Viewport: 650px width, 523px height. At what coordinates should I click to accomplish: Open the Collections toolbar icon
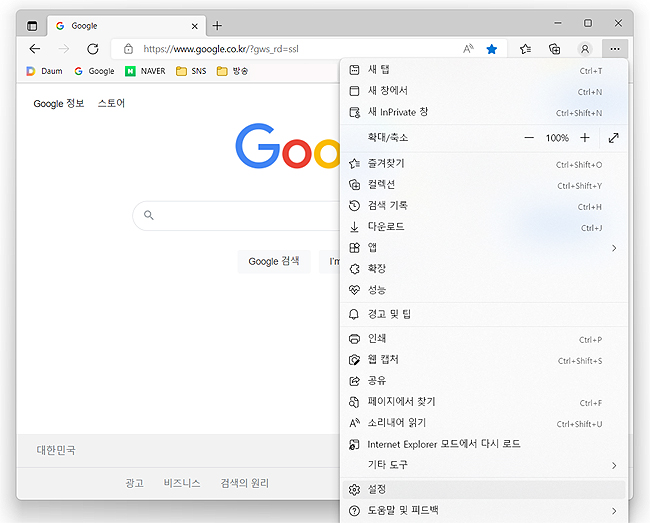555,49
